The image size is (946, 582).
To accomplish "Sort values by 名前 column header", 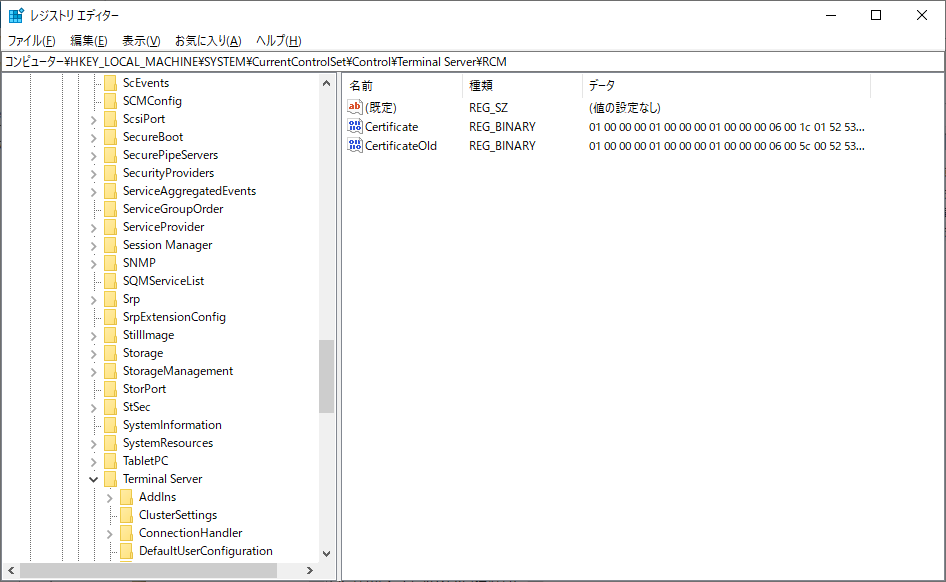I will (402, 86).
